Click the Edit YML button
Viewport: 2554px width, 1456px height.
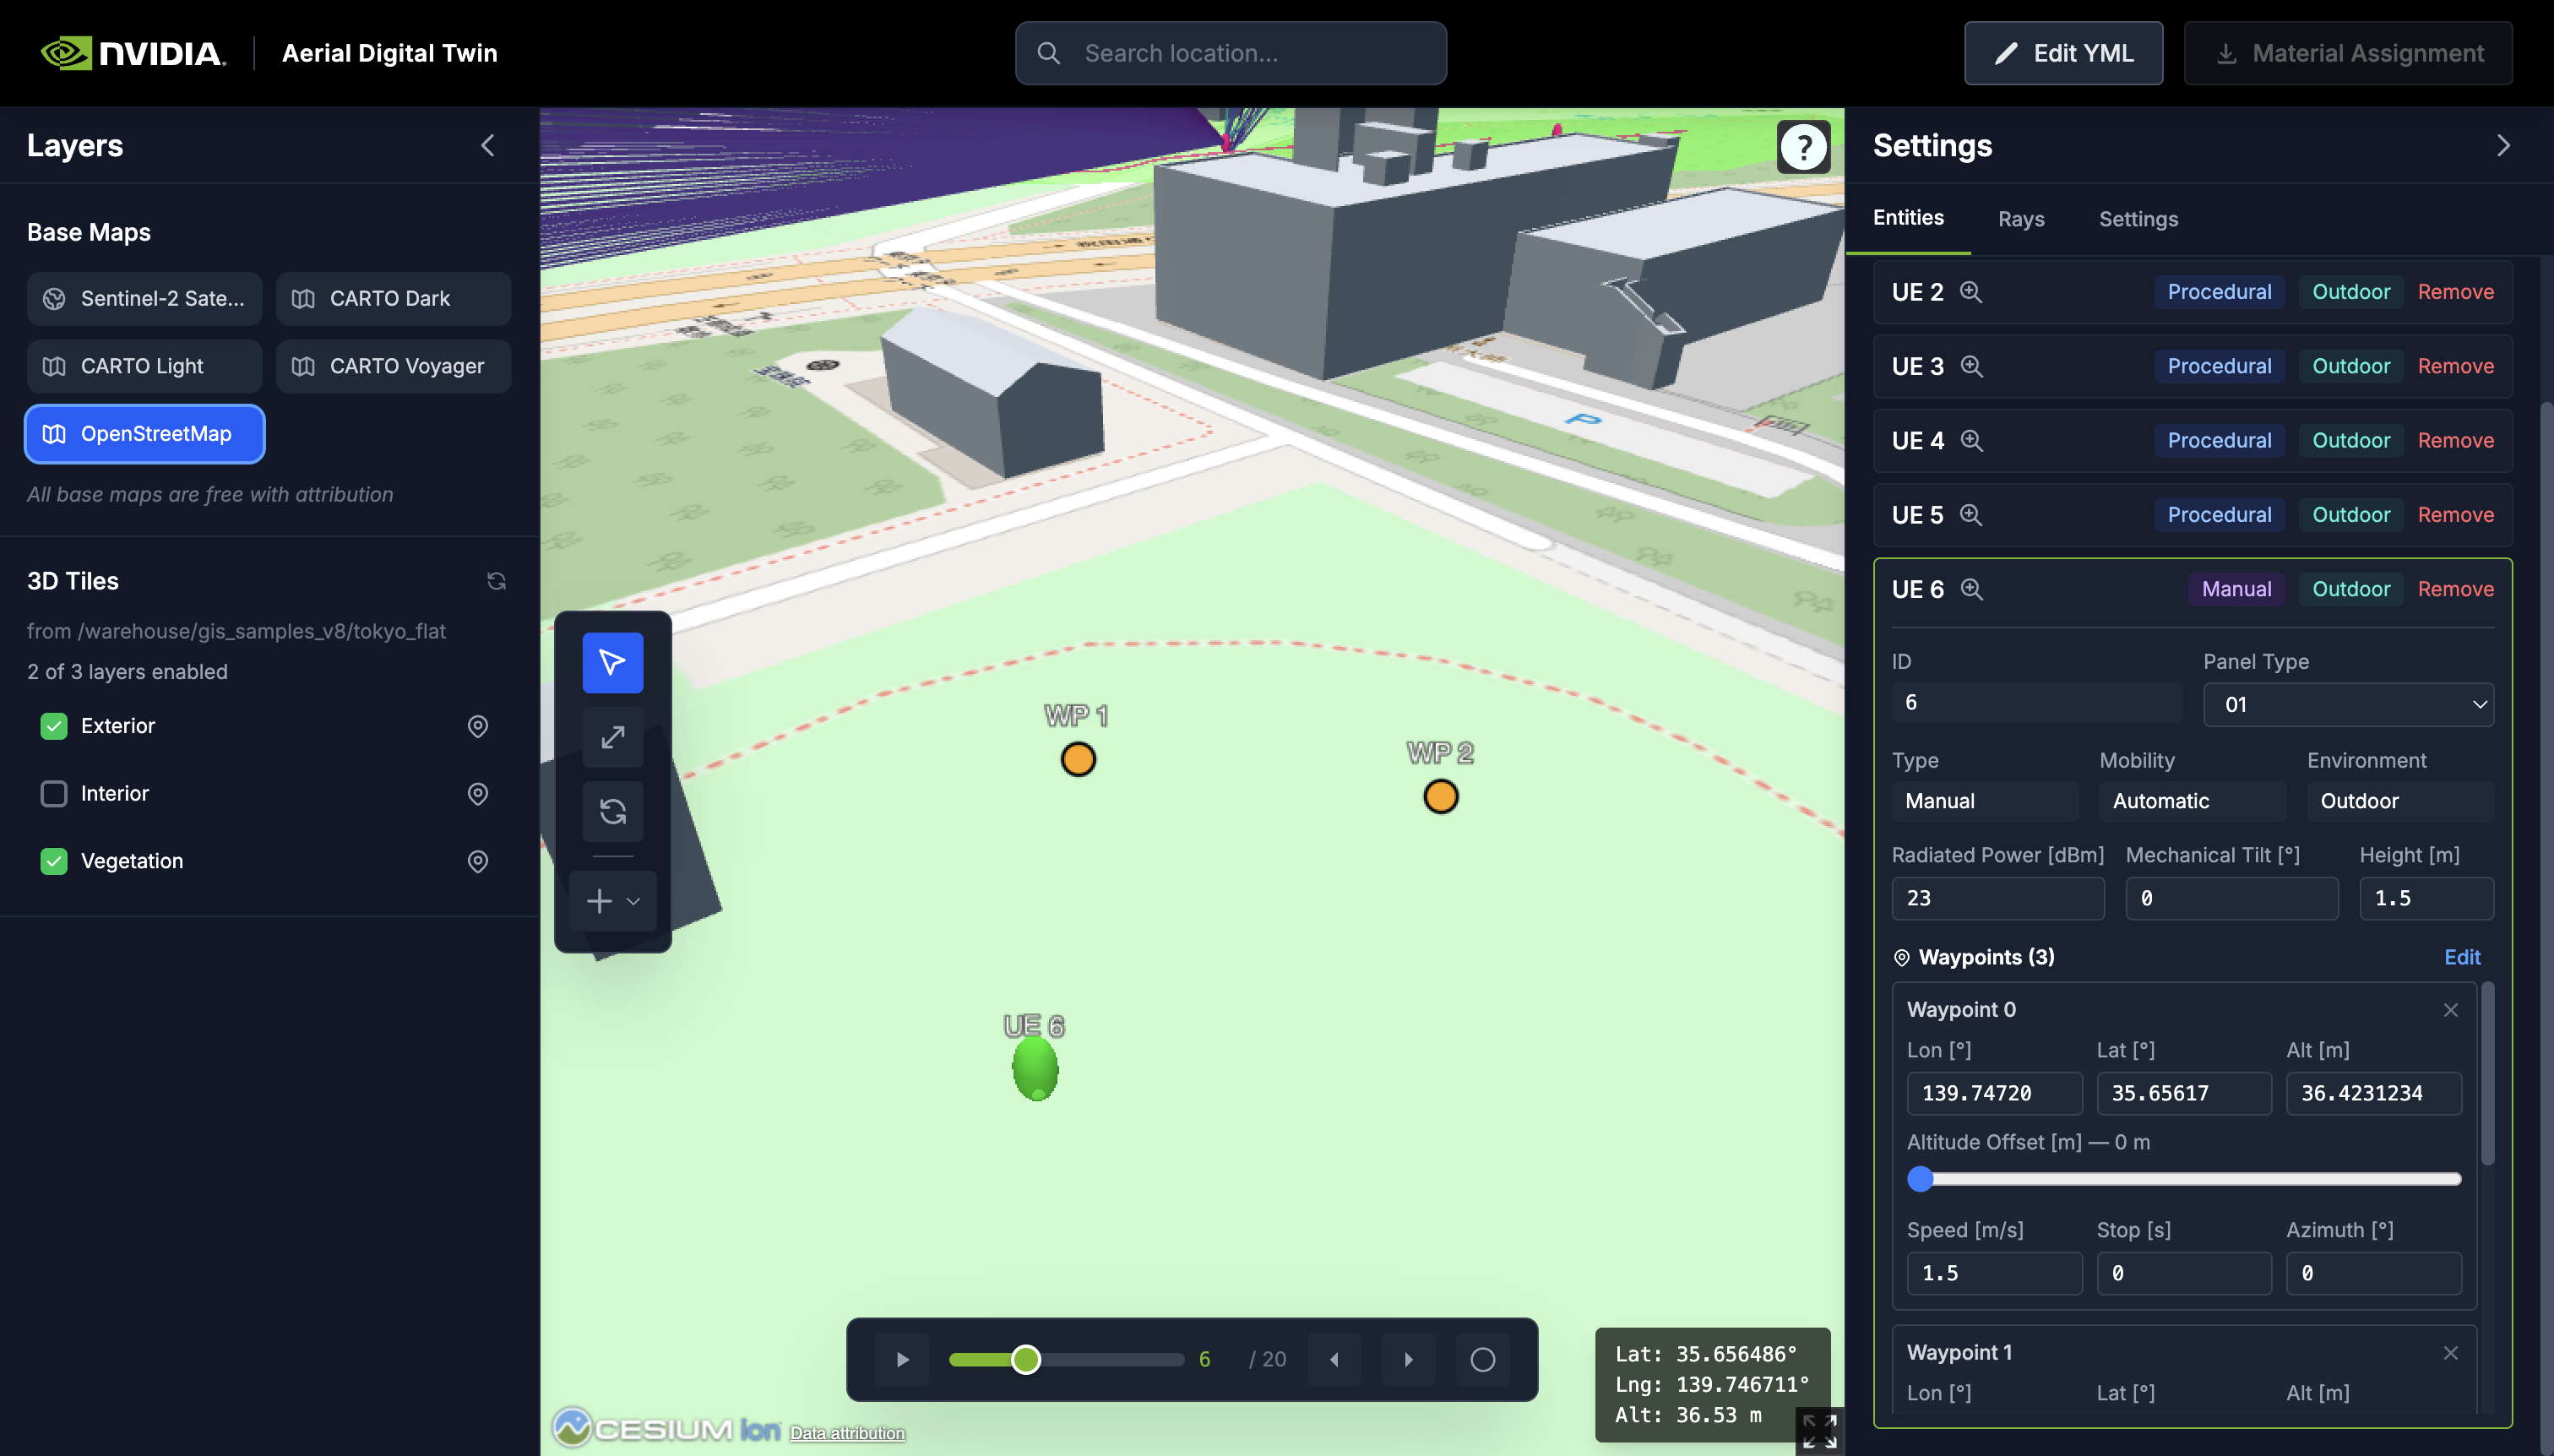point(2063,53)
